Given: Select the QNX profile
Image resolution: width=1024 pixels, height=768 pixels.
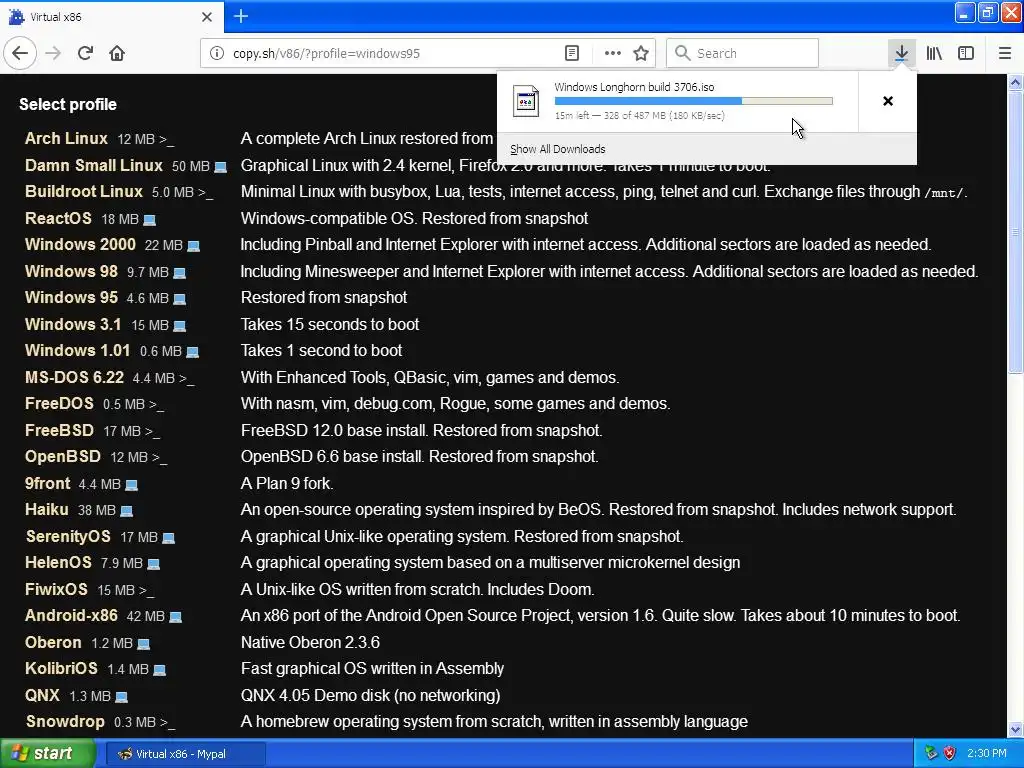Looking at the screenshot, I should (42, 696).
